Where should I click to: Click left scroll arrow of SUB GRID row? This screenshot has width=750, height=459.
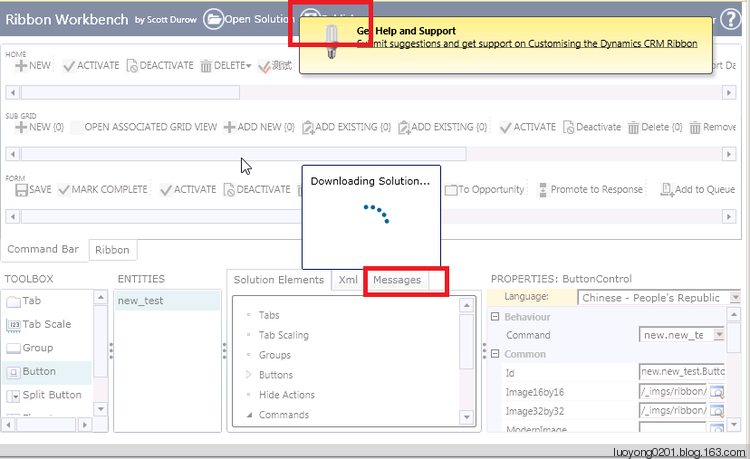click(13, 154)
